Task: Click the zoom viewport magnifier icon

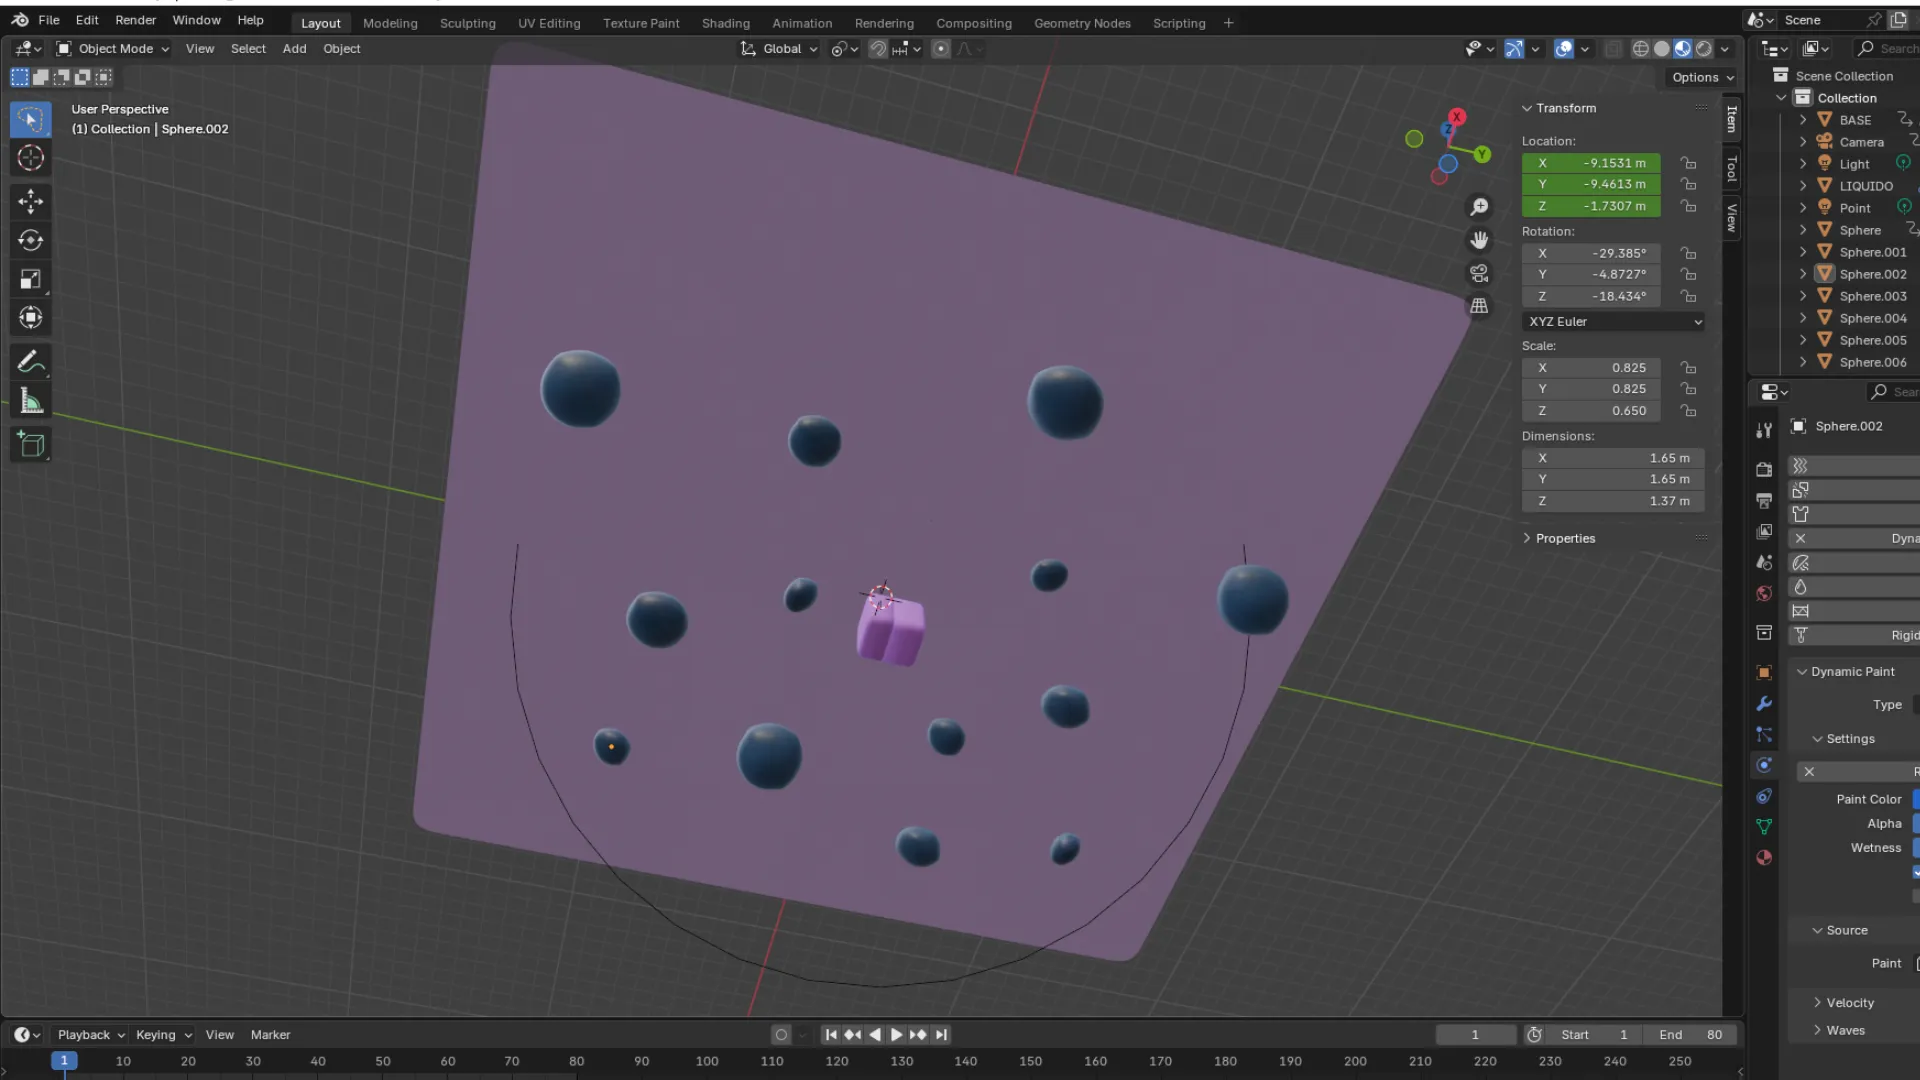Action: point(1479,207)
